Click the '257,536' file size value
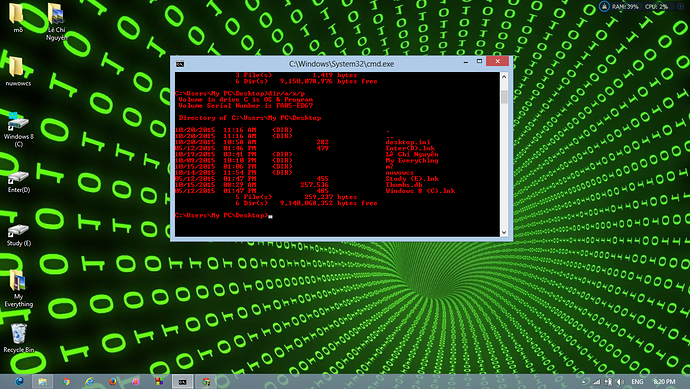The image size is (690, 389). (314, 185)
